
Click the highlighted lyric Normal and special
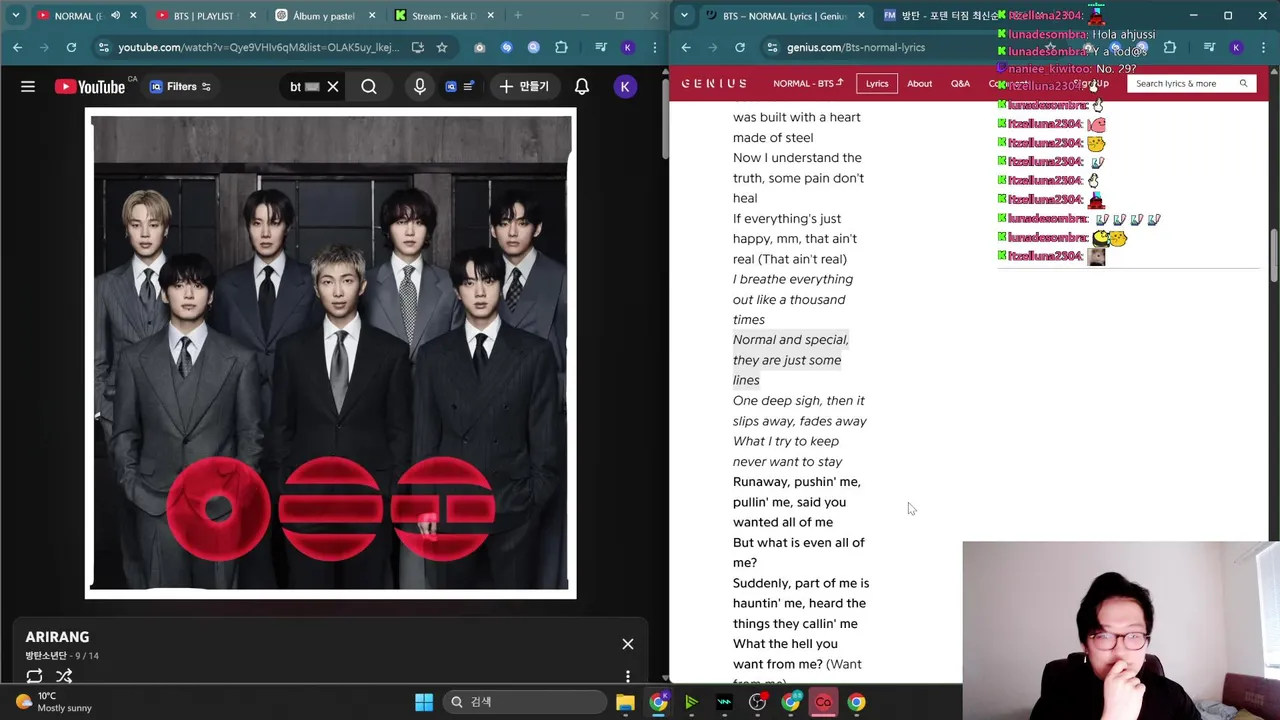coord(790,360)
